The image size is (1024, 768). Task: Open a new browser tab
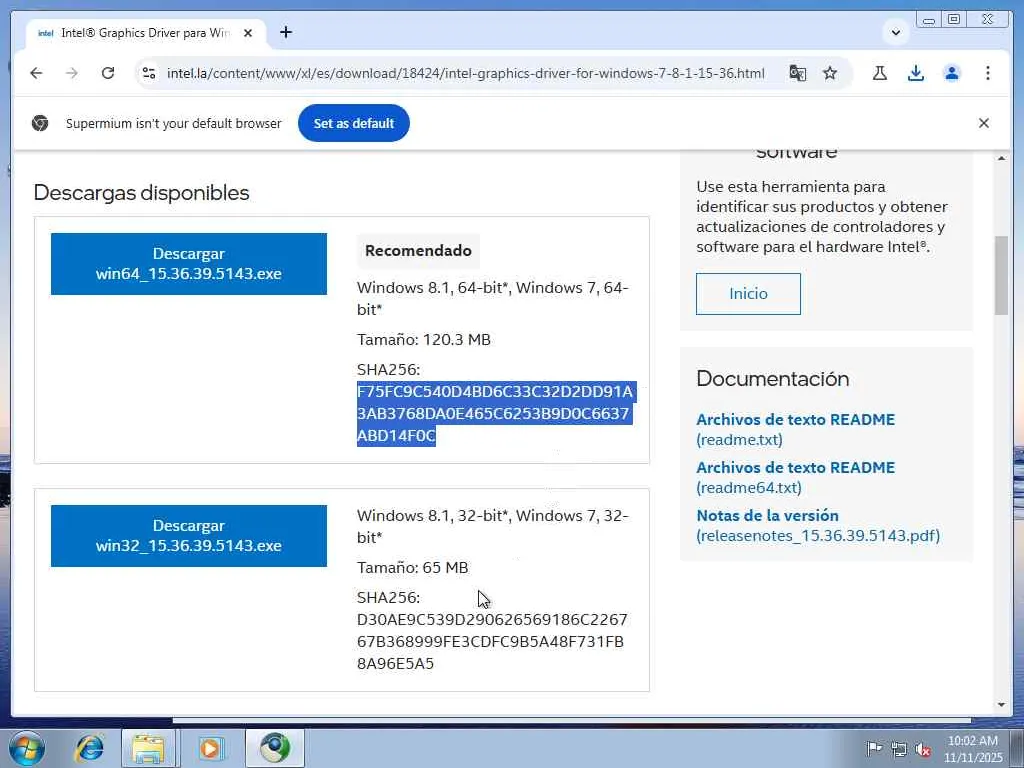pyautogui.click(x=286, y=32)
